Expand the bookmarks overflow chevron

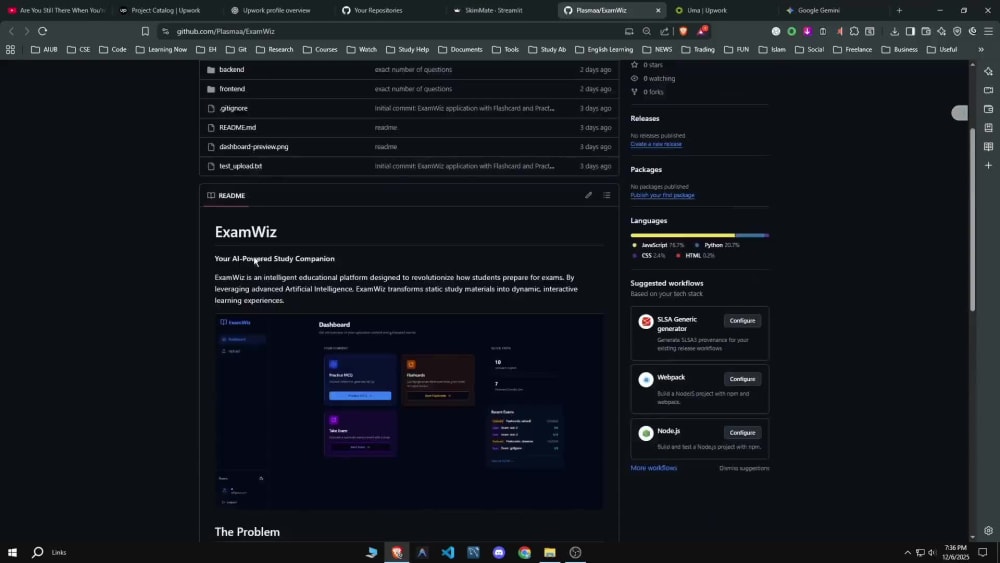pyautogui.click(x=981, y=50)
